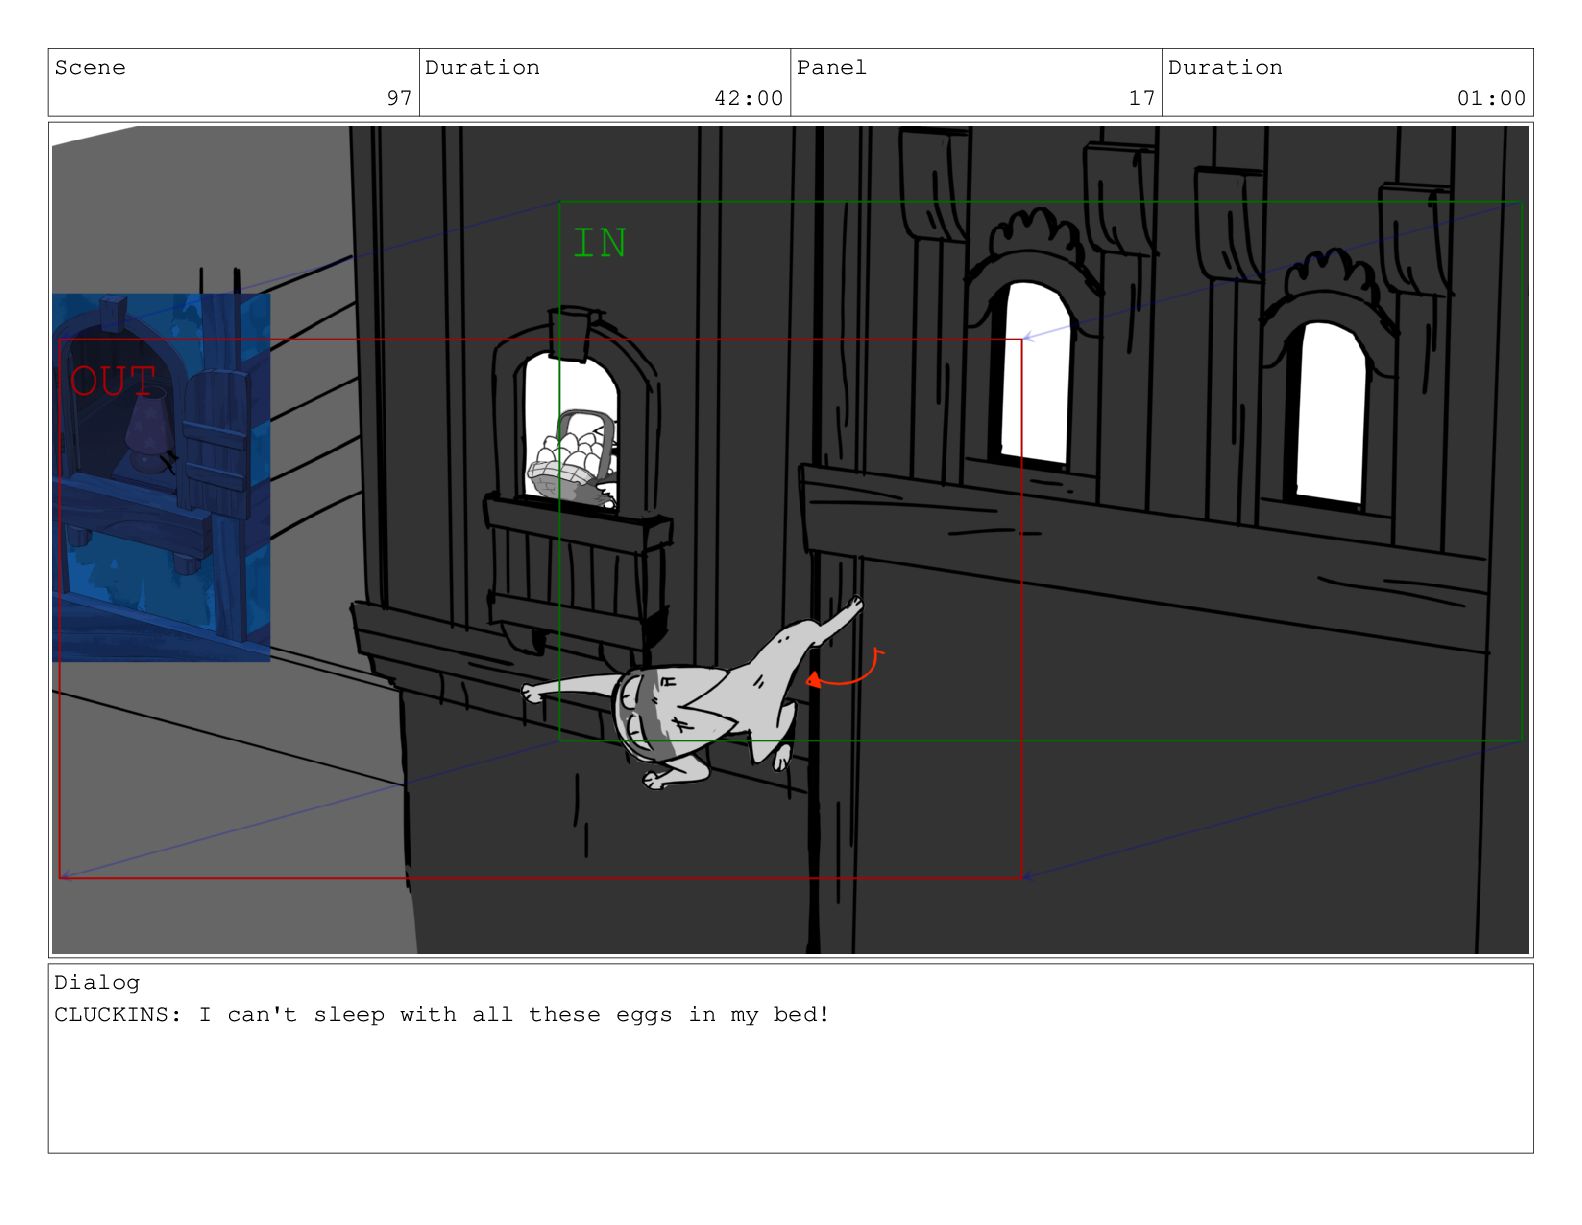Click the storyboard panel drawing
The height and width of the screenshot is (1225, 1582).
tap(790, 540)
